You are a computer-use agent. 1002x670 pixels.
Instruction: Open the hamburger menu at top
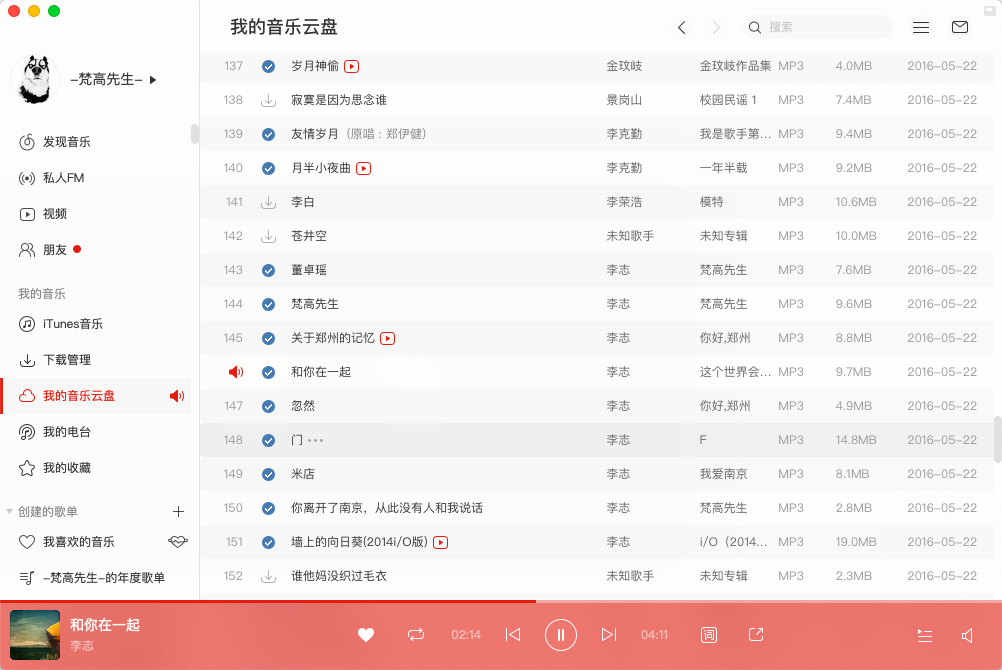[921, 27]
